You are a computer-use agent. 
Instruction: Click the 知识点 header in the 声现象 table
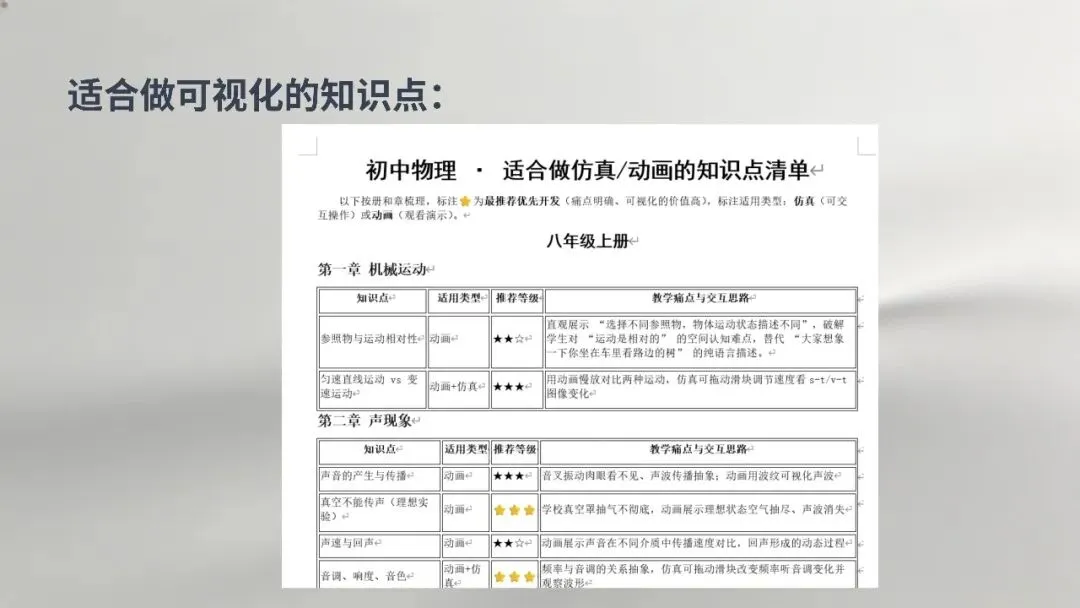[380, 450]
